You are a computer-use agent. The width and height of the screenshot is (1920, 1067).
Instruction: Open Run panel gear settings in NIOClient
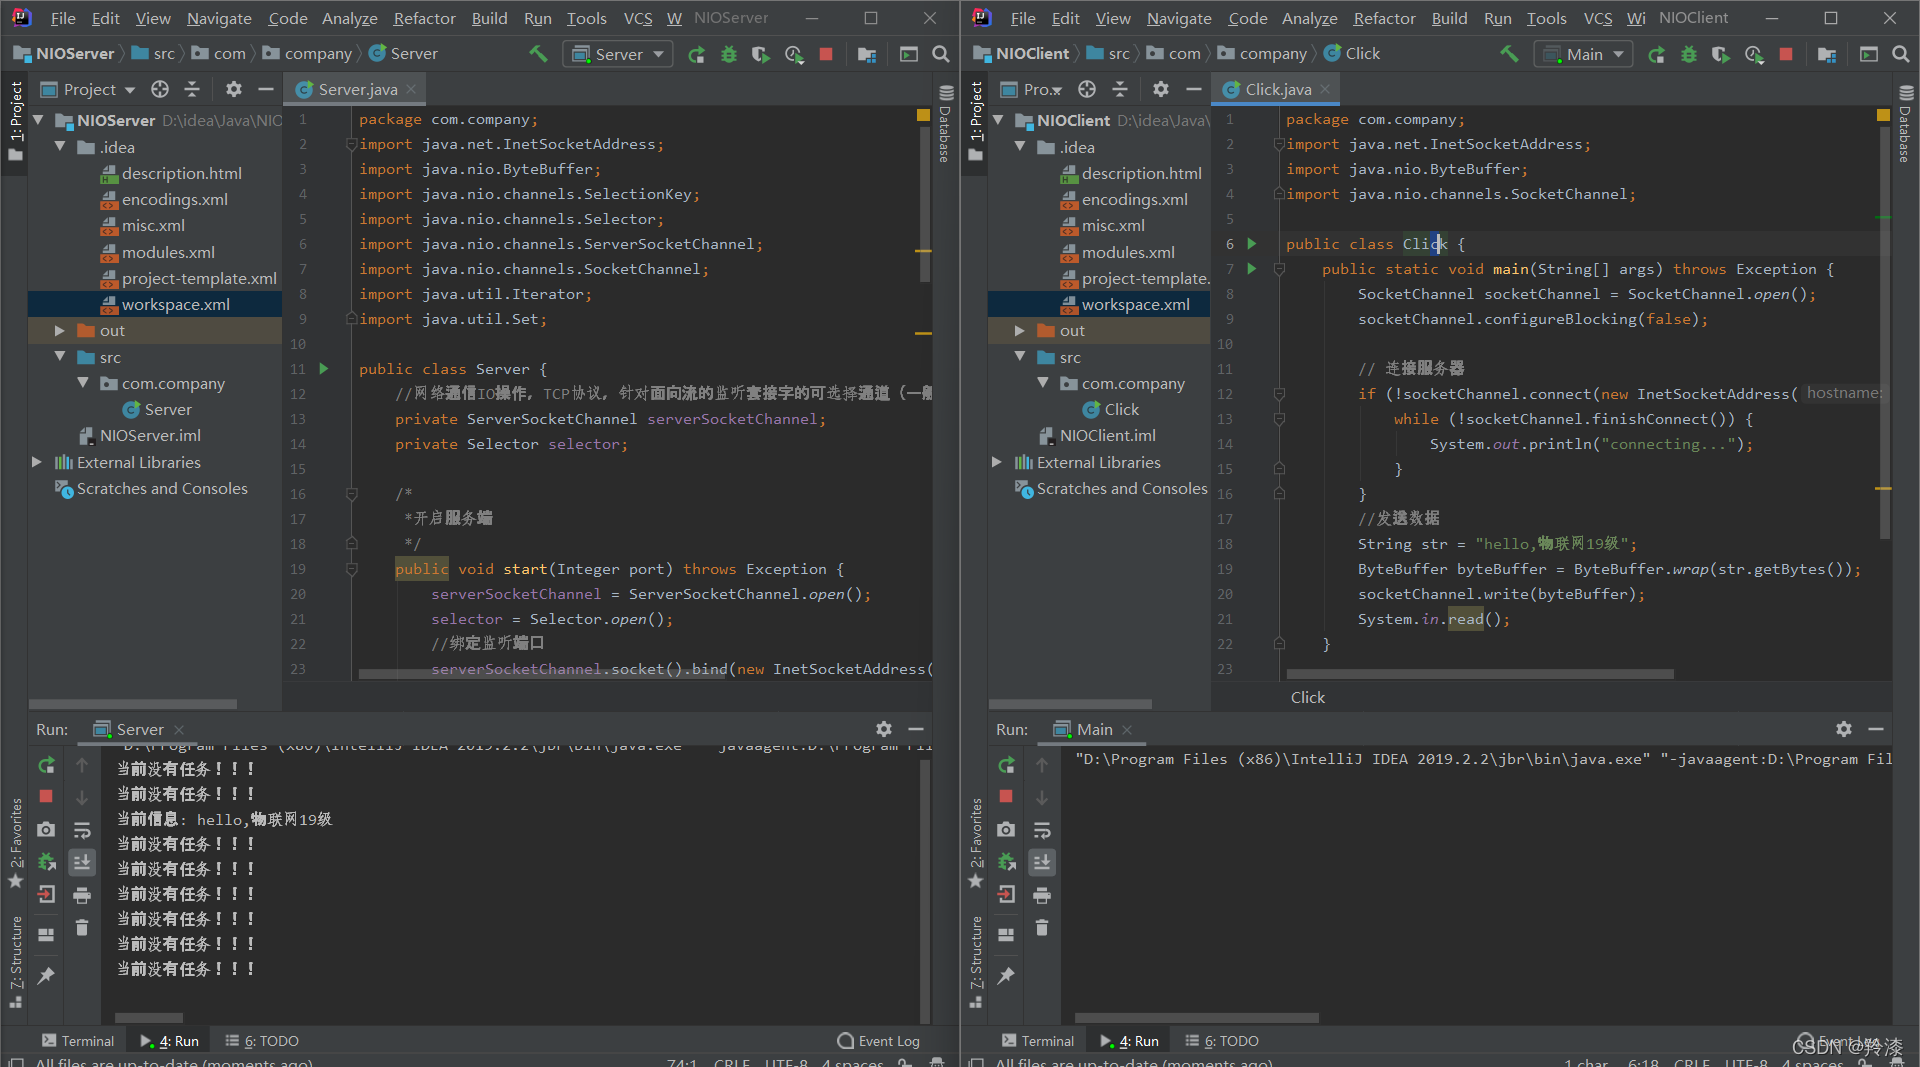click(x=1844, y=729)
